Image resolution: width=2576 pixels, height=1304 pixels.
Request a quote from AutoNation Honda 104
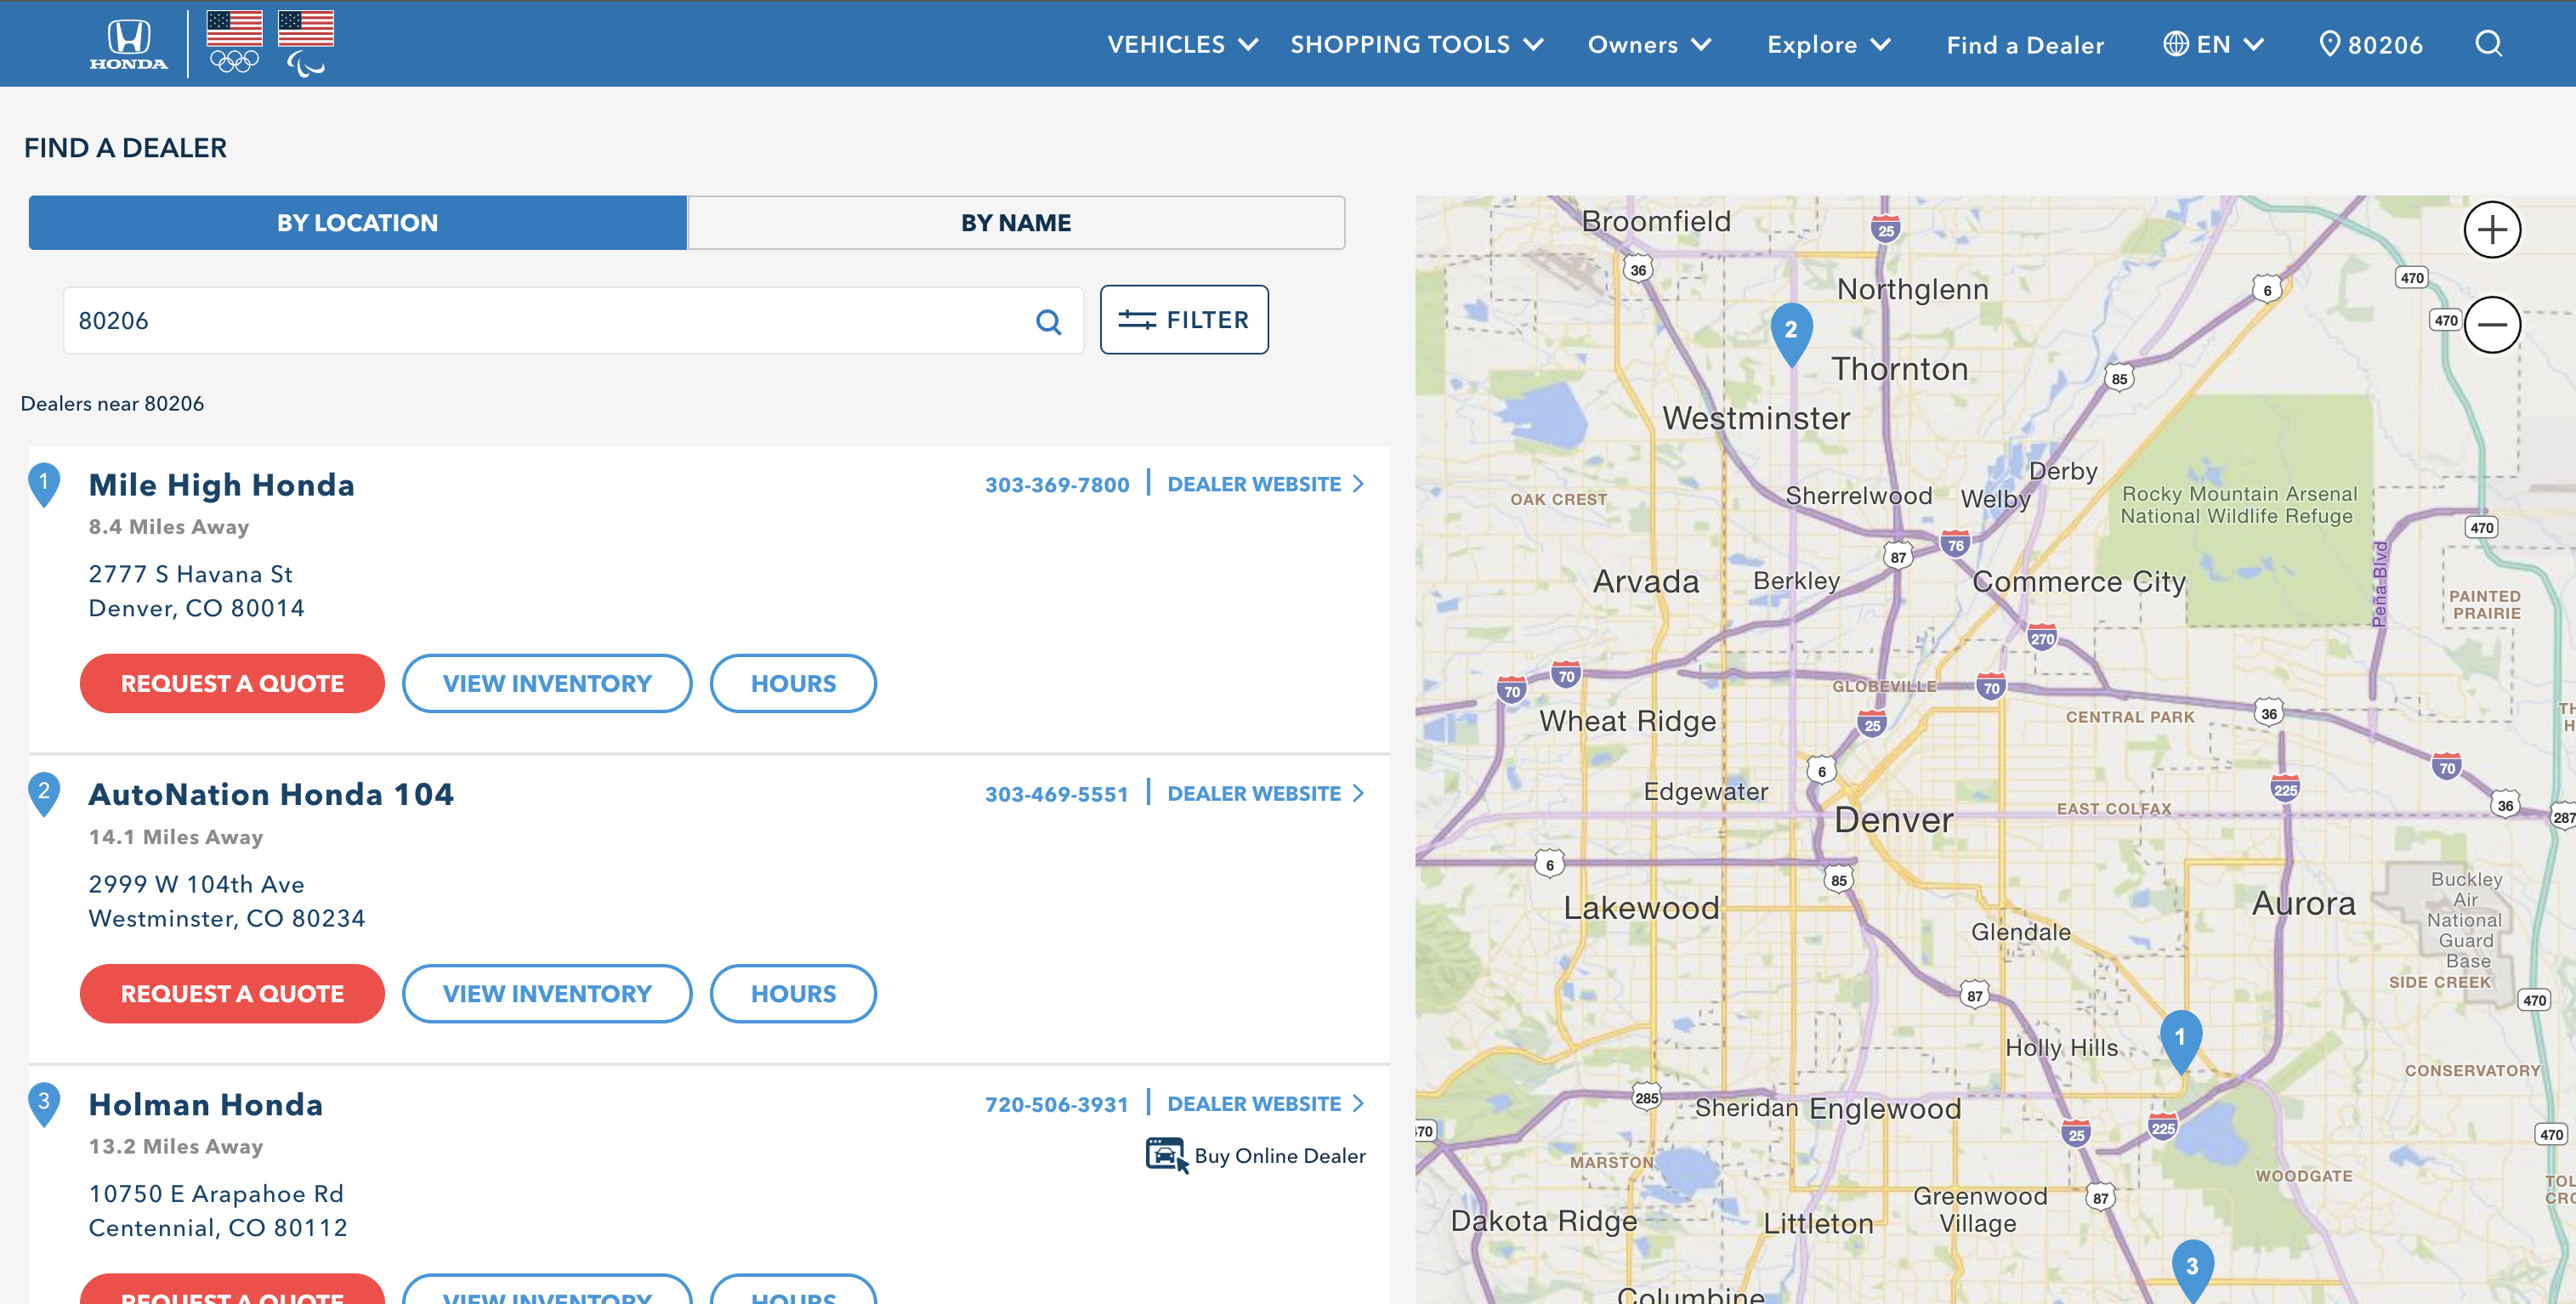point(232,994)
